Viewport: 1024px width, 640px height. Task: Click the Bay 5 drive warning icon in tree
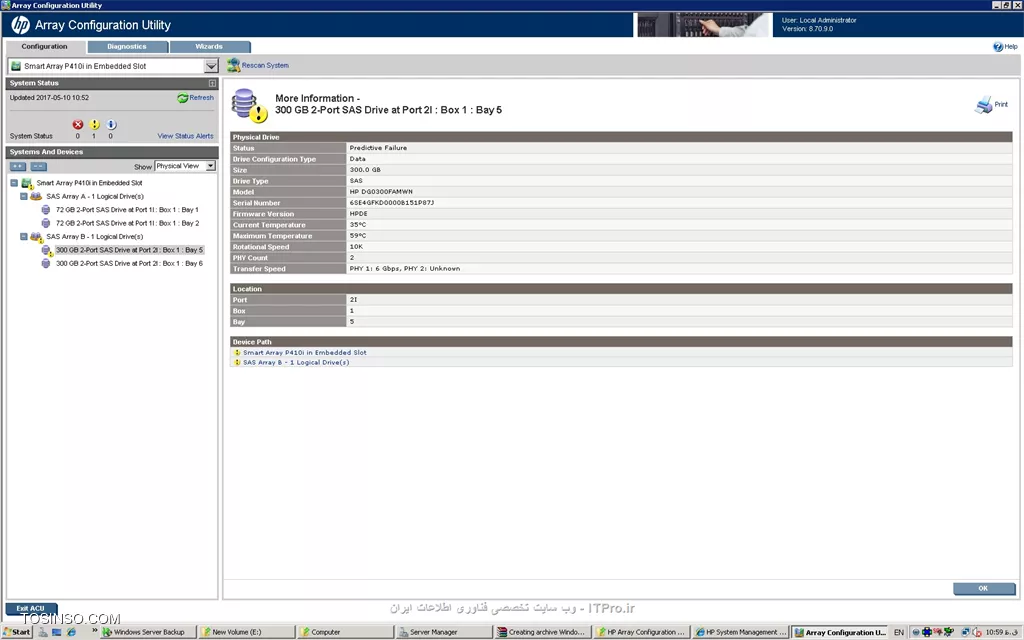[46, 250]
